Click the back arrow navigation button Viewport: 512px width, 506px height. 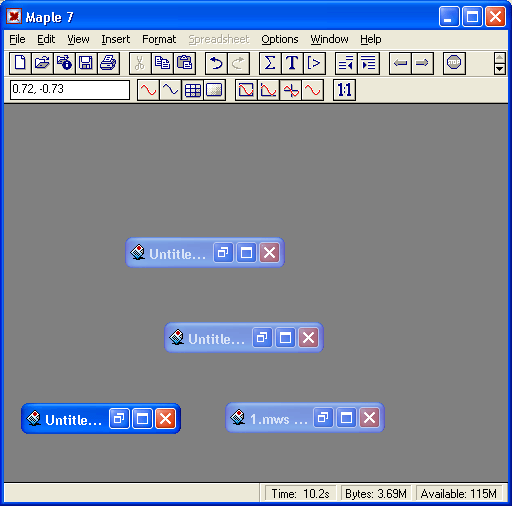tap(400, 63)
